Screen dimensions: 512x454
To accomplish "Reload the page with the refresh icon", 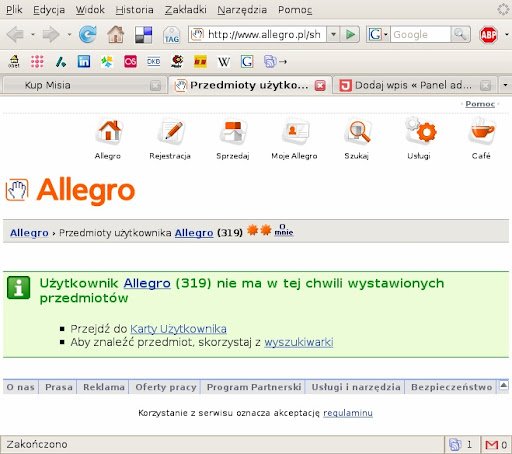I will tap(88, 34).
